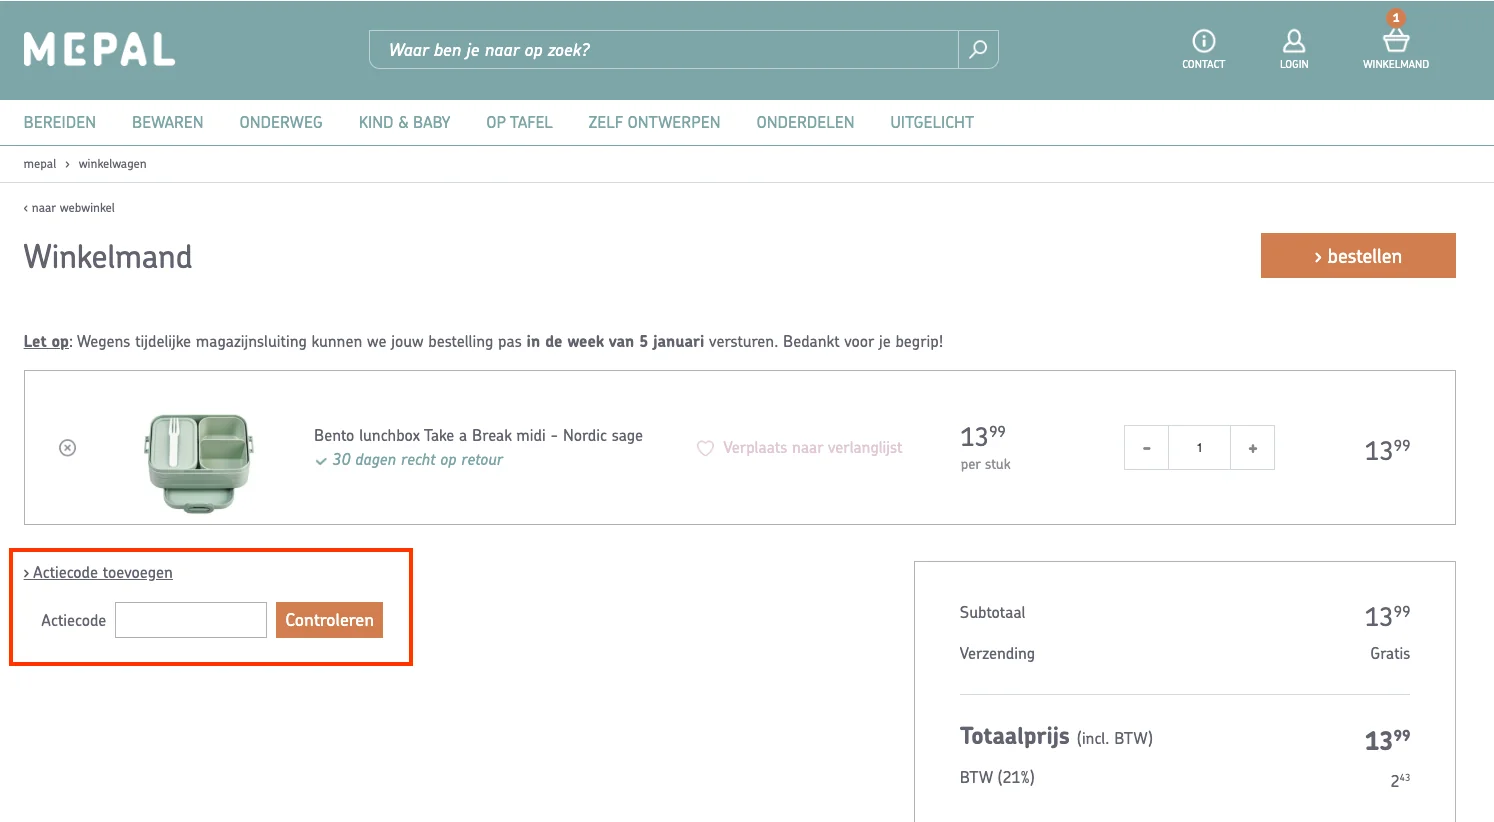Open the Zelf Ontwerpen menu

[x=654, y=122]
